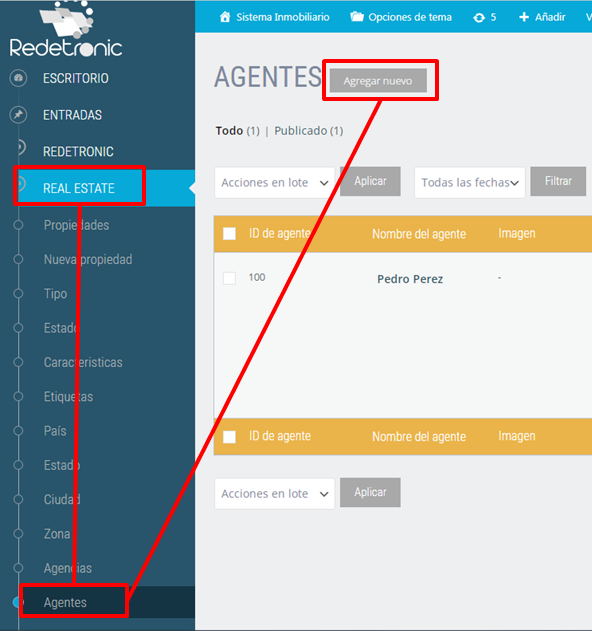The width and height of the screenshot is (592, 631).
Task: Click the Entradas pin icon
Action: pyautogui.click(x=18, y=115)
